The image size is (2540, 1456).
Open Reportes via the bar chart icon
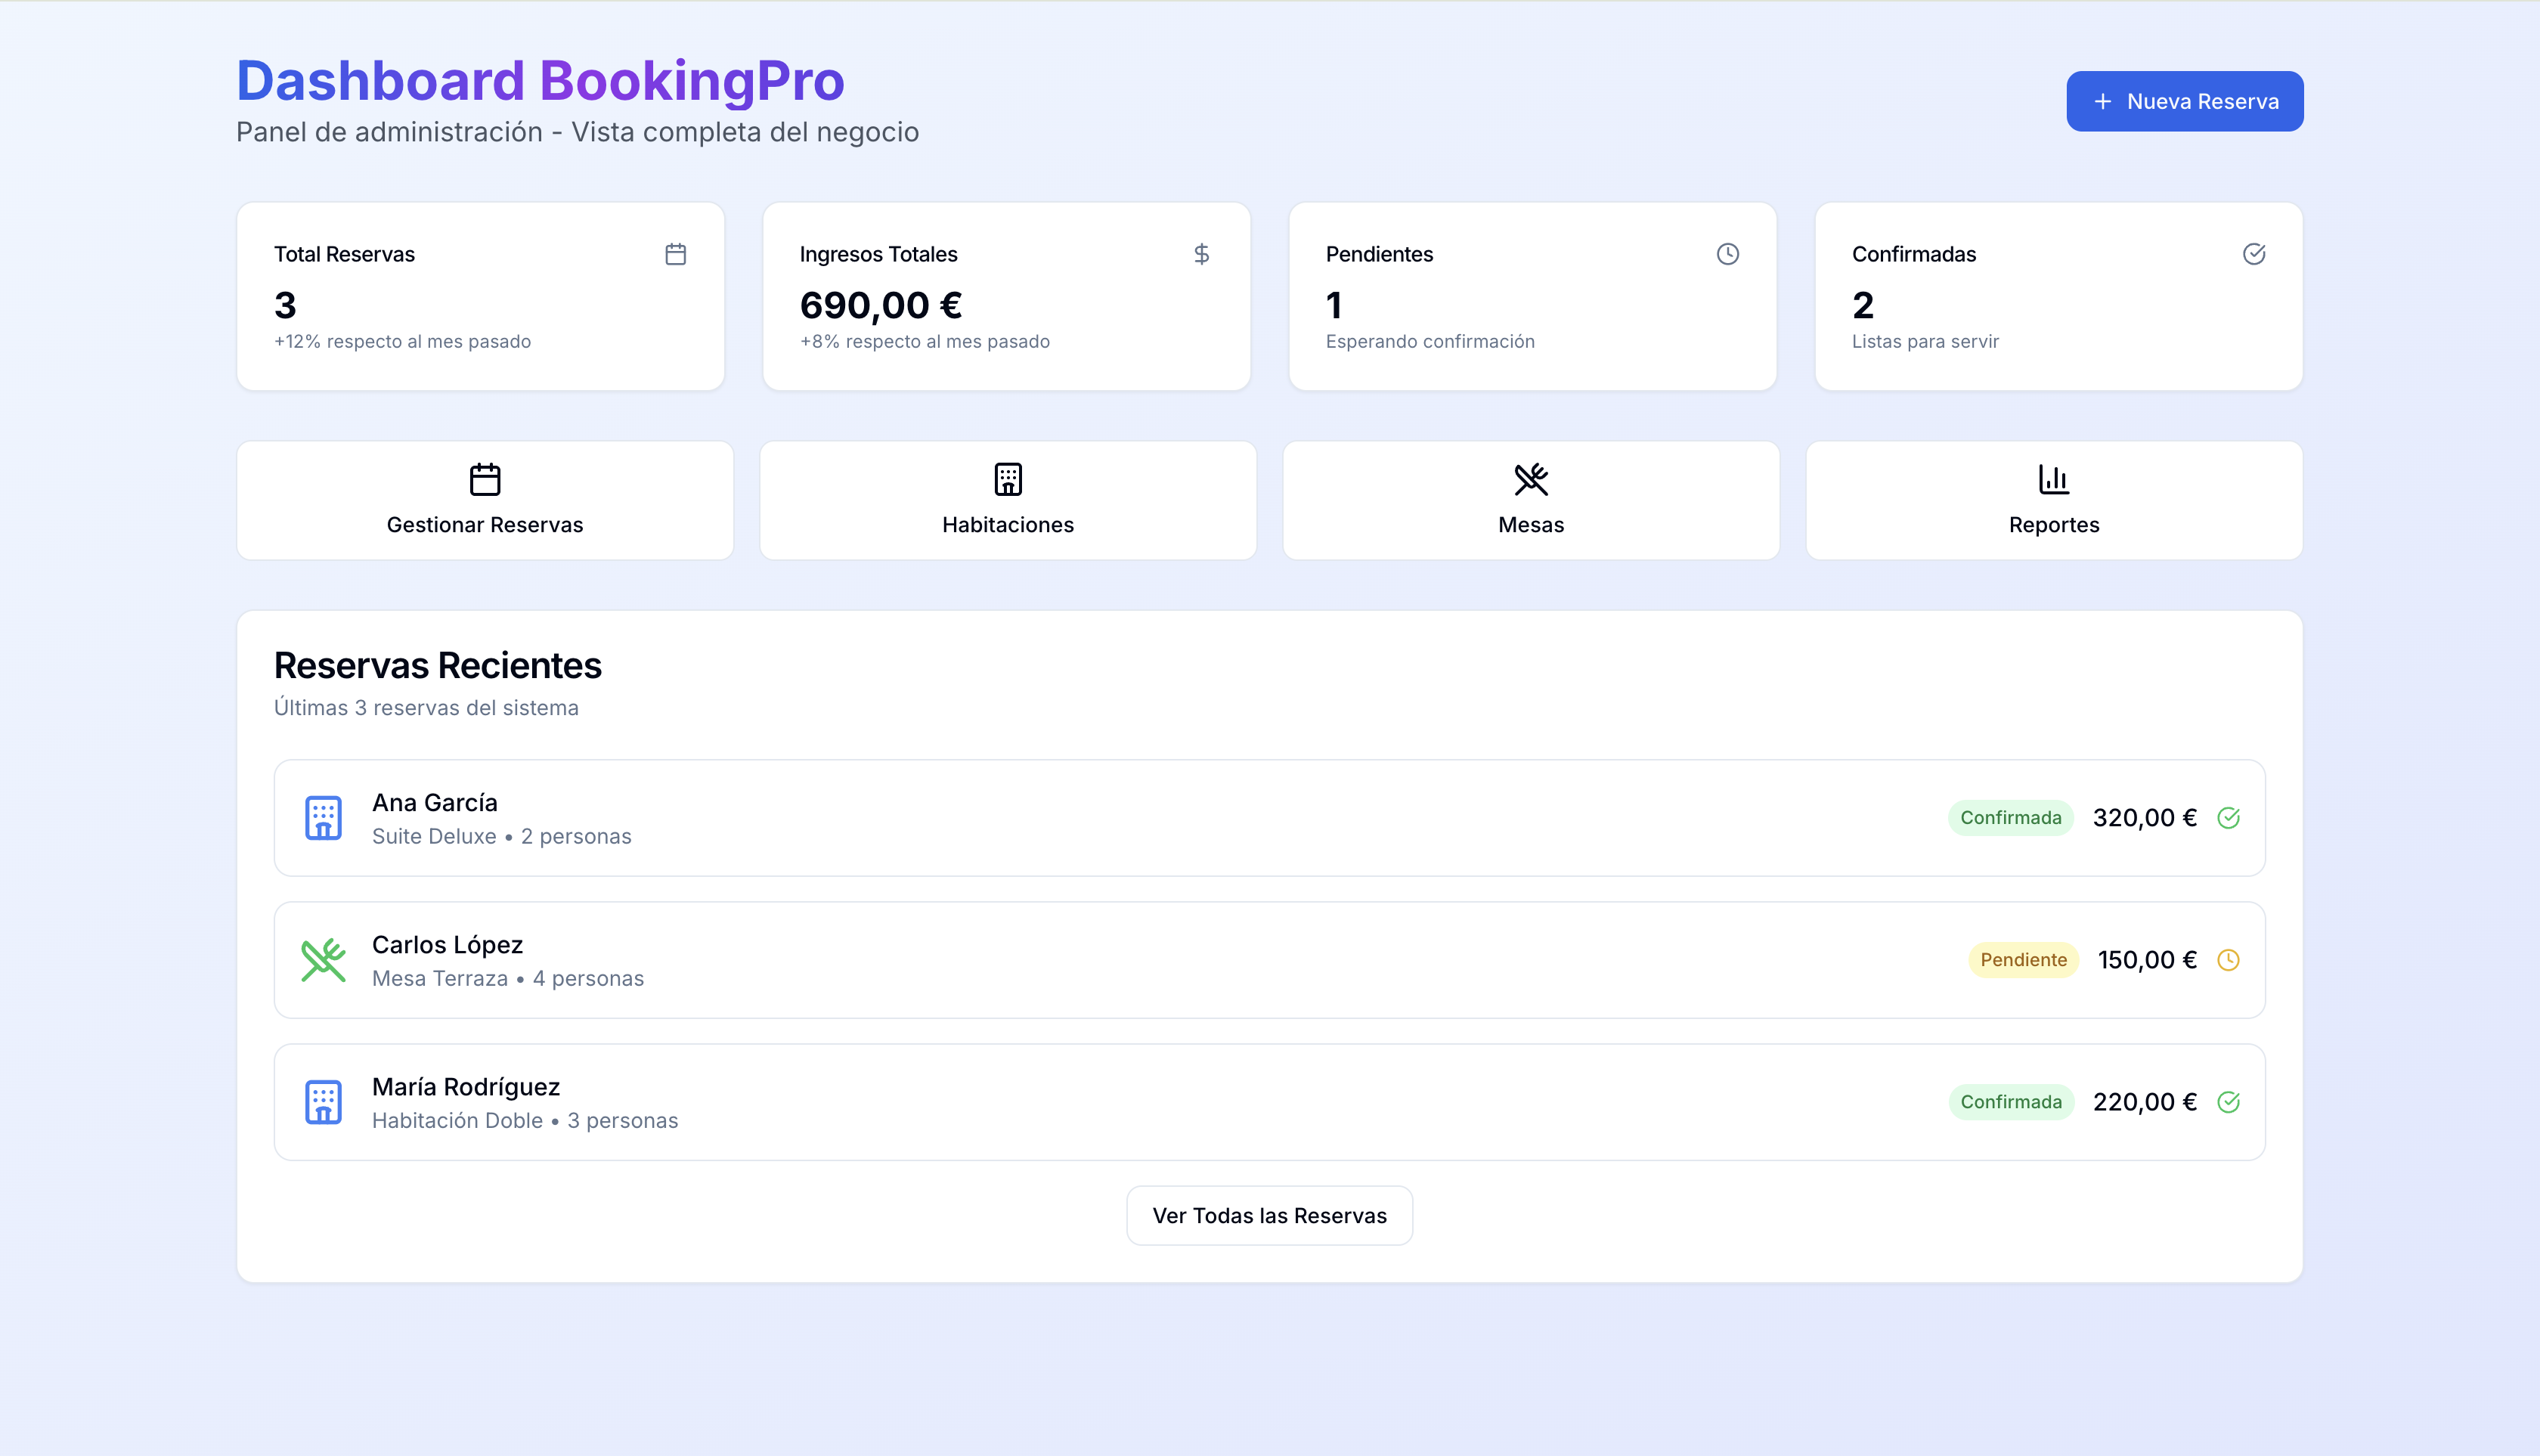tap(2054, 479)
